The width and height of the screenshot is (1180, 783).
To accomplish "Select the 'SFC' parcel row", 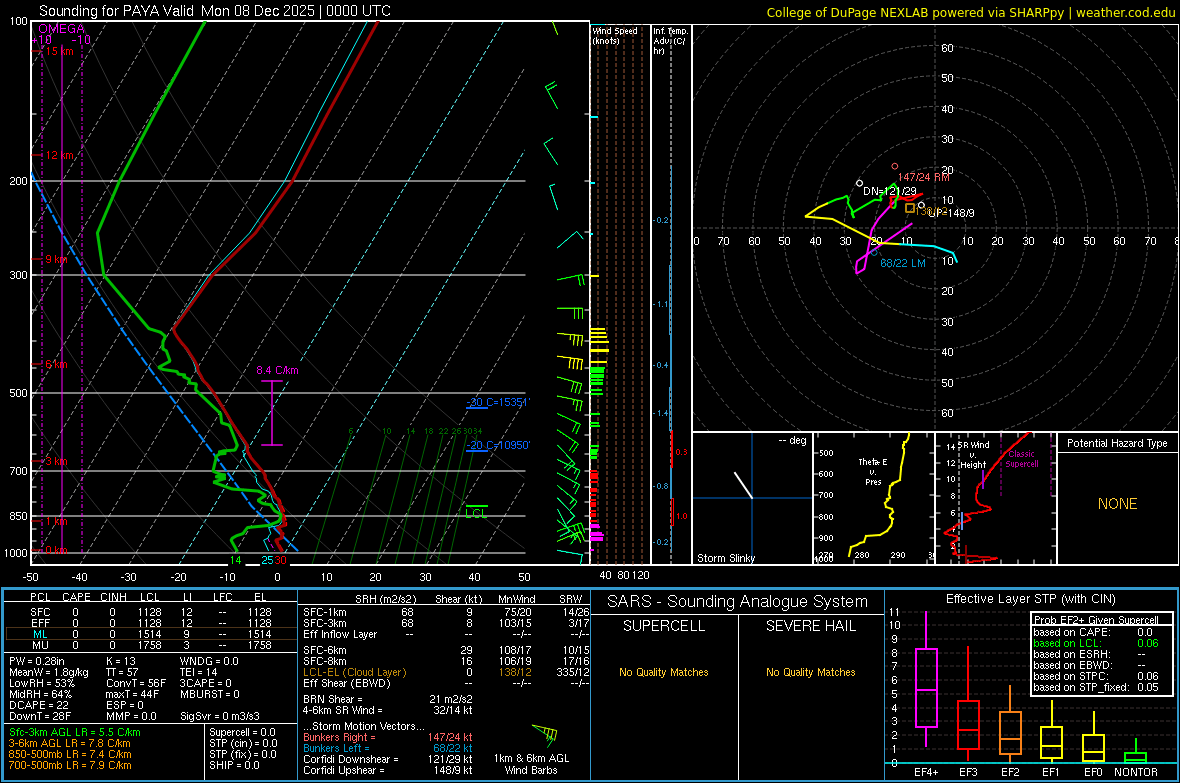I will tap(151, 612).
